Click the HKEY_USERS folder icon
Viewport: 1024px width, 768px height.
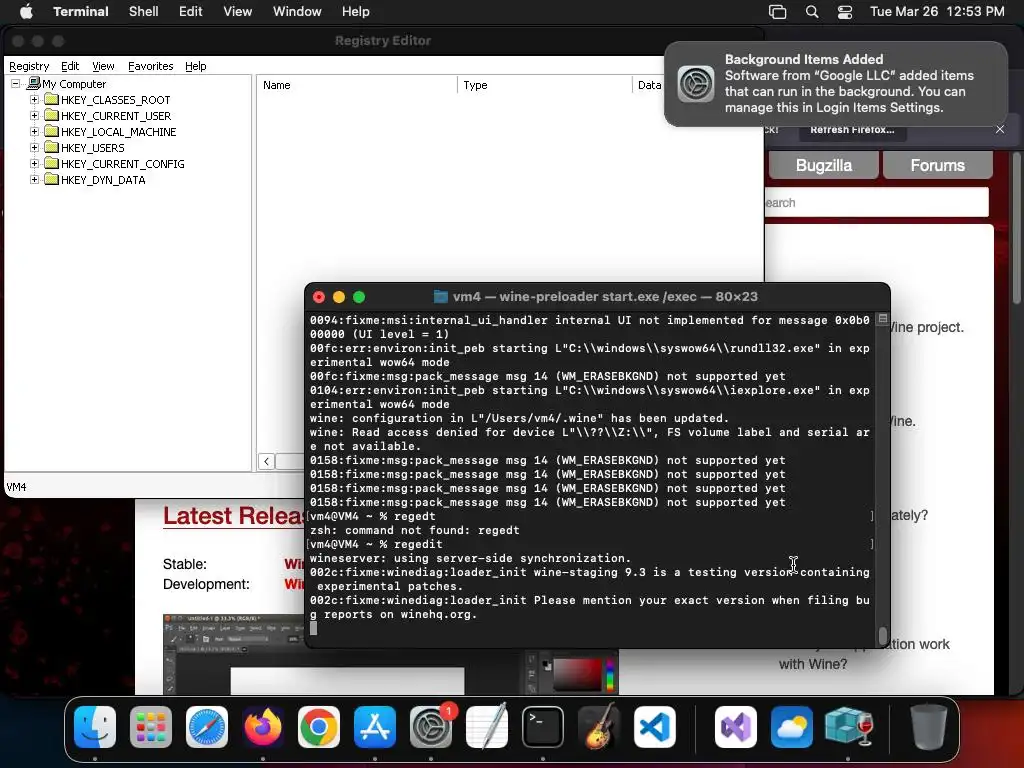pos(52,148)
